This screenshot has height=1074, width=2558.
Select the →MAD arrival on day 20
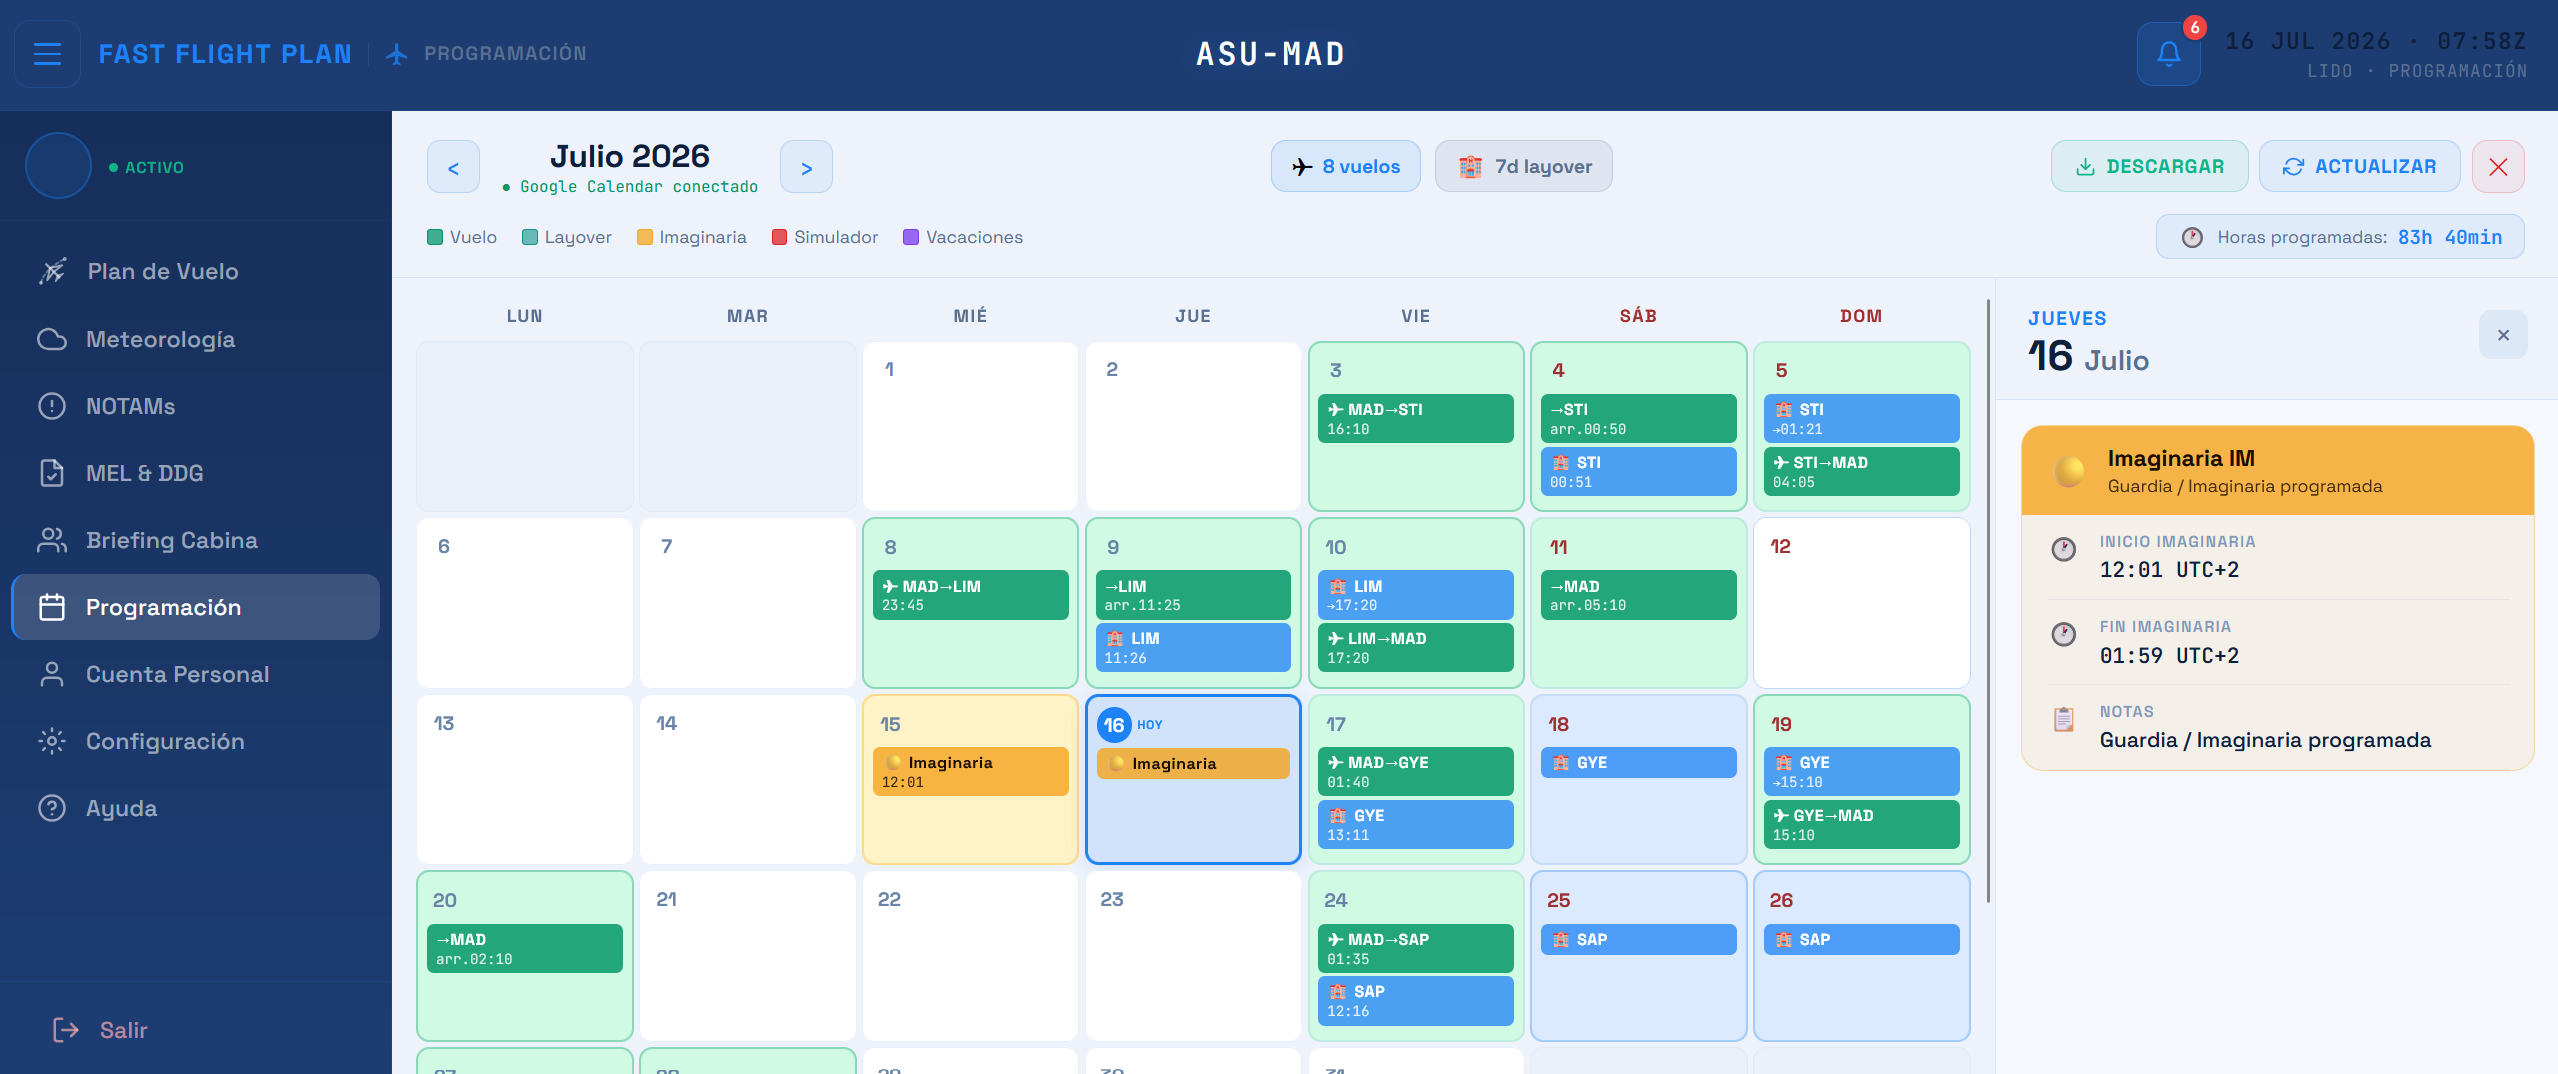coord(525,948)
